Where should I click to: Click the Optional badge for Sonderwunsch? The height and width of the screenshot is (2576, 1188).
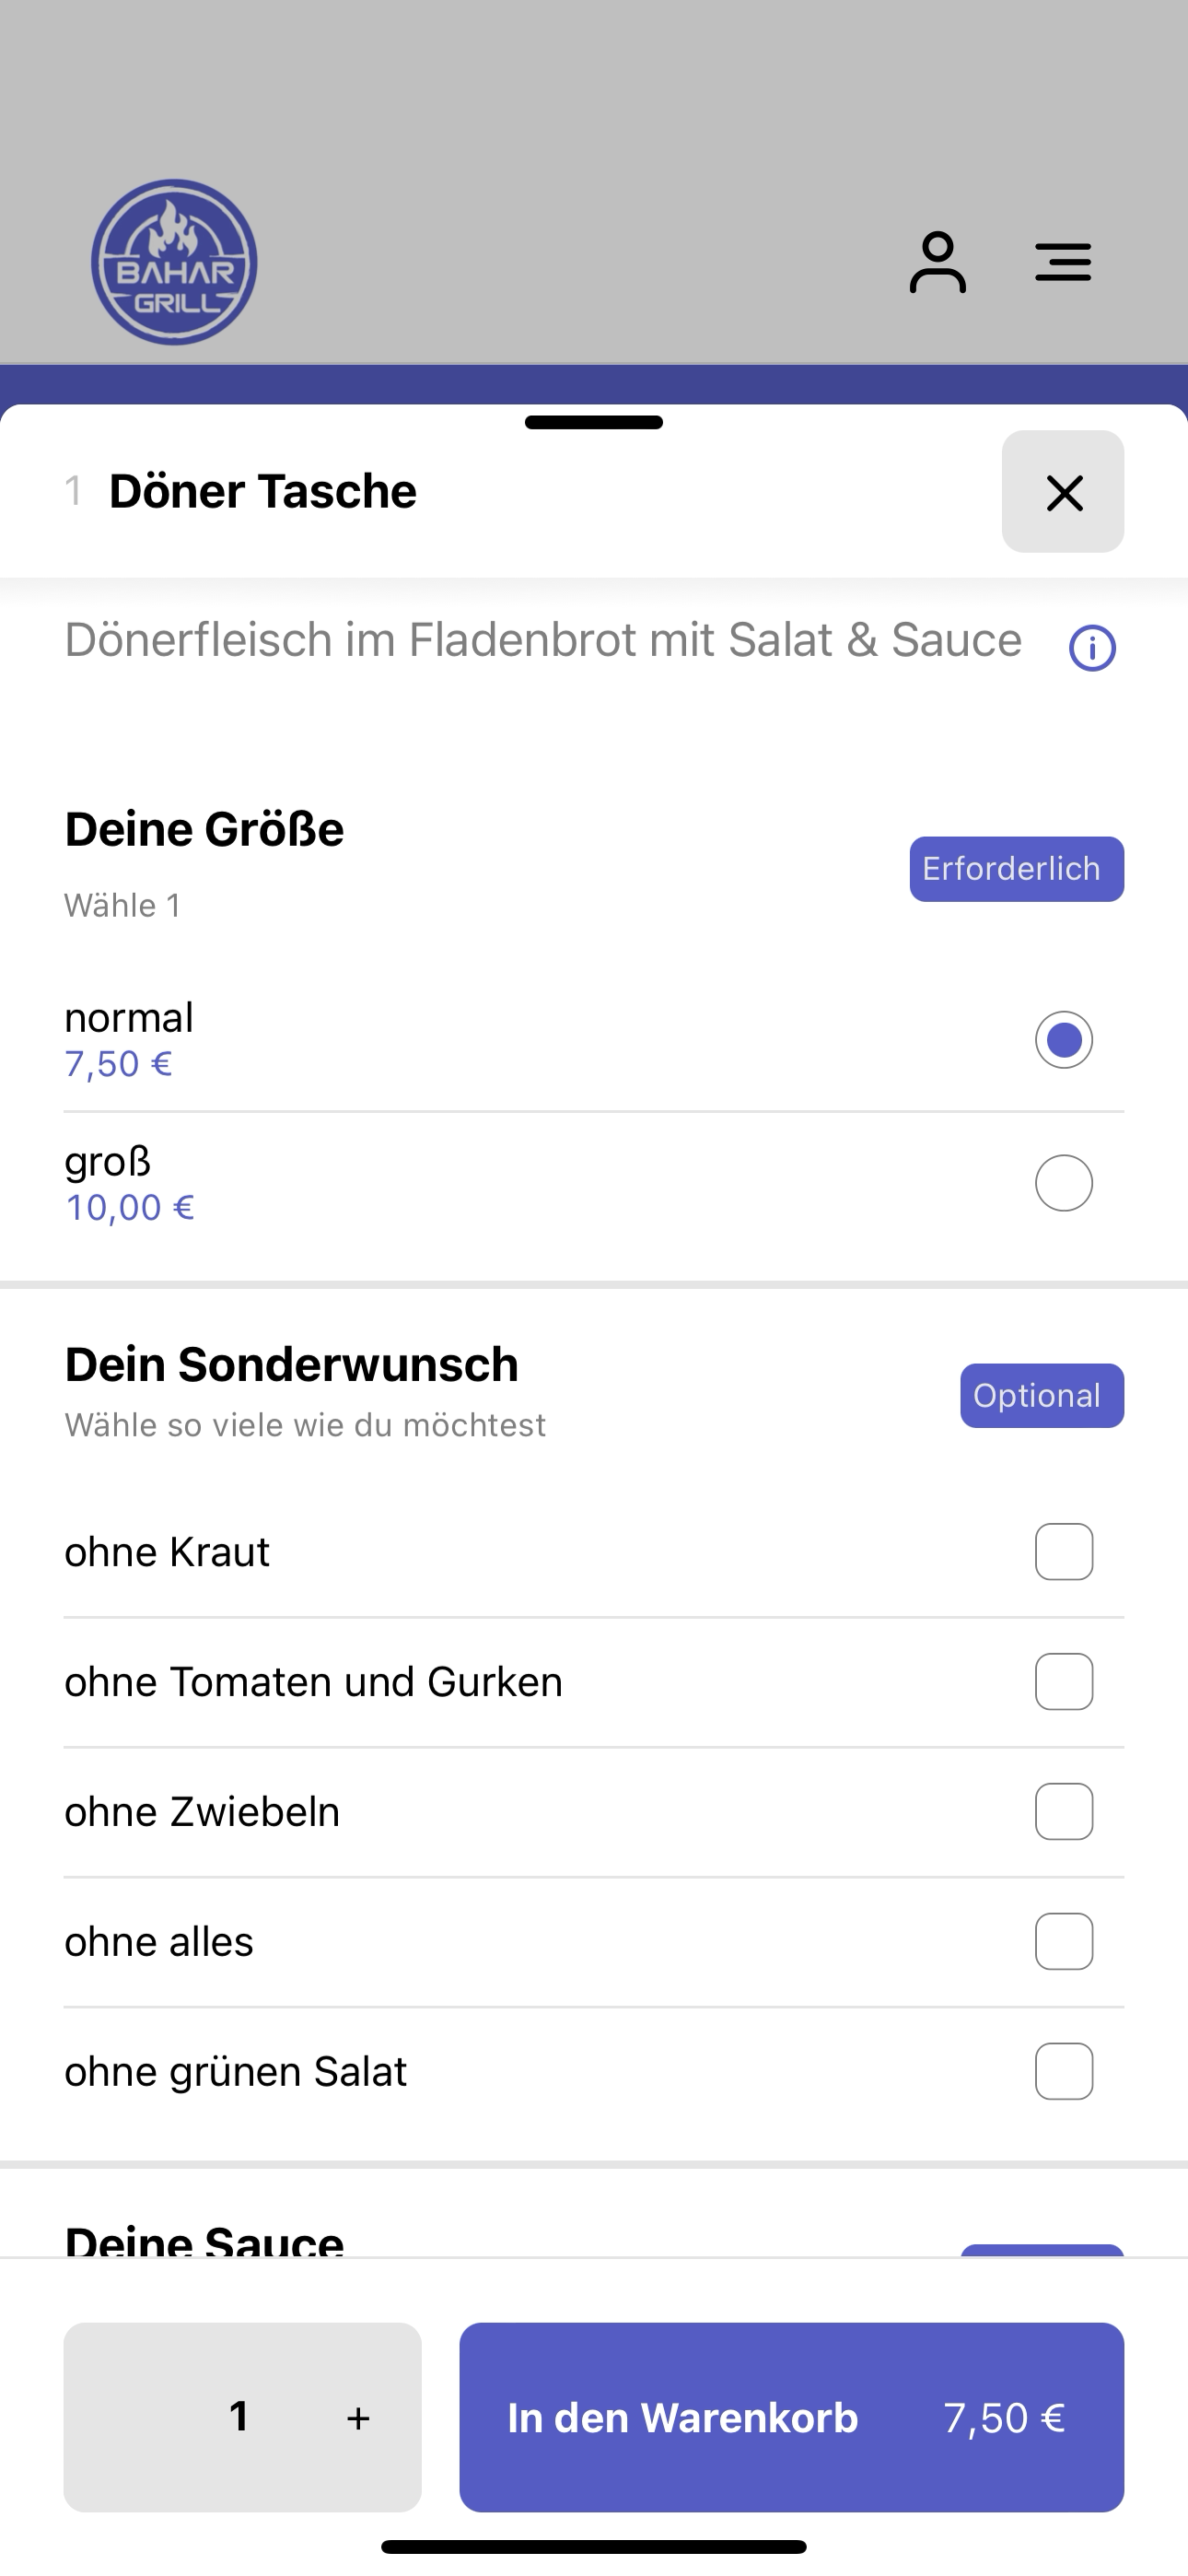point(1042,1396)
